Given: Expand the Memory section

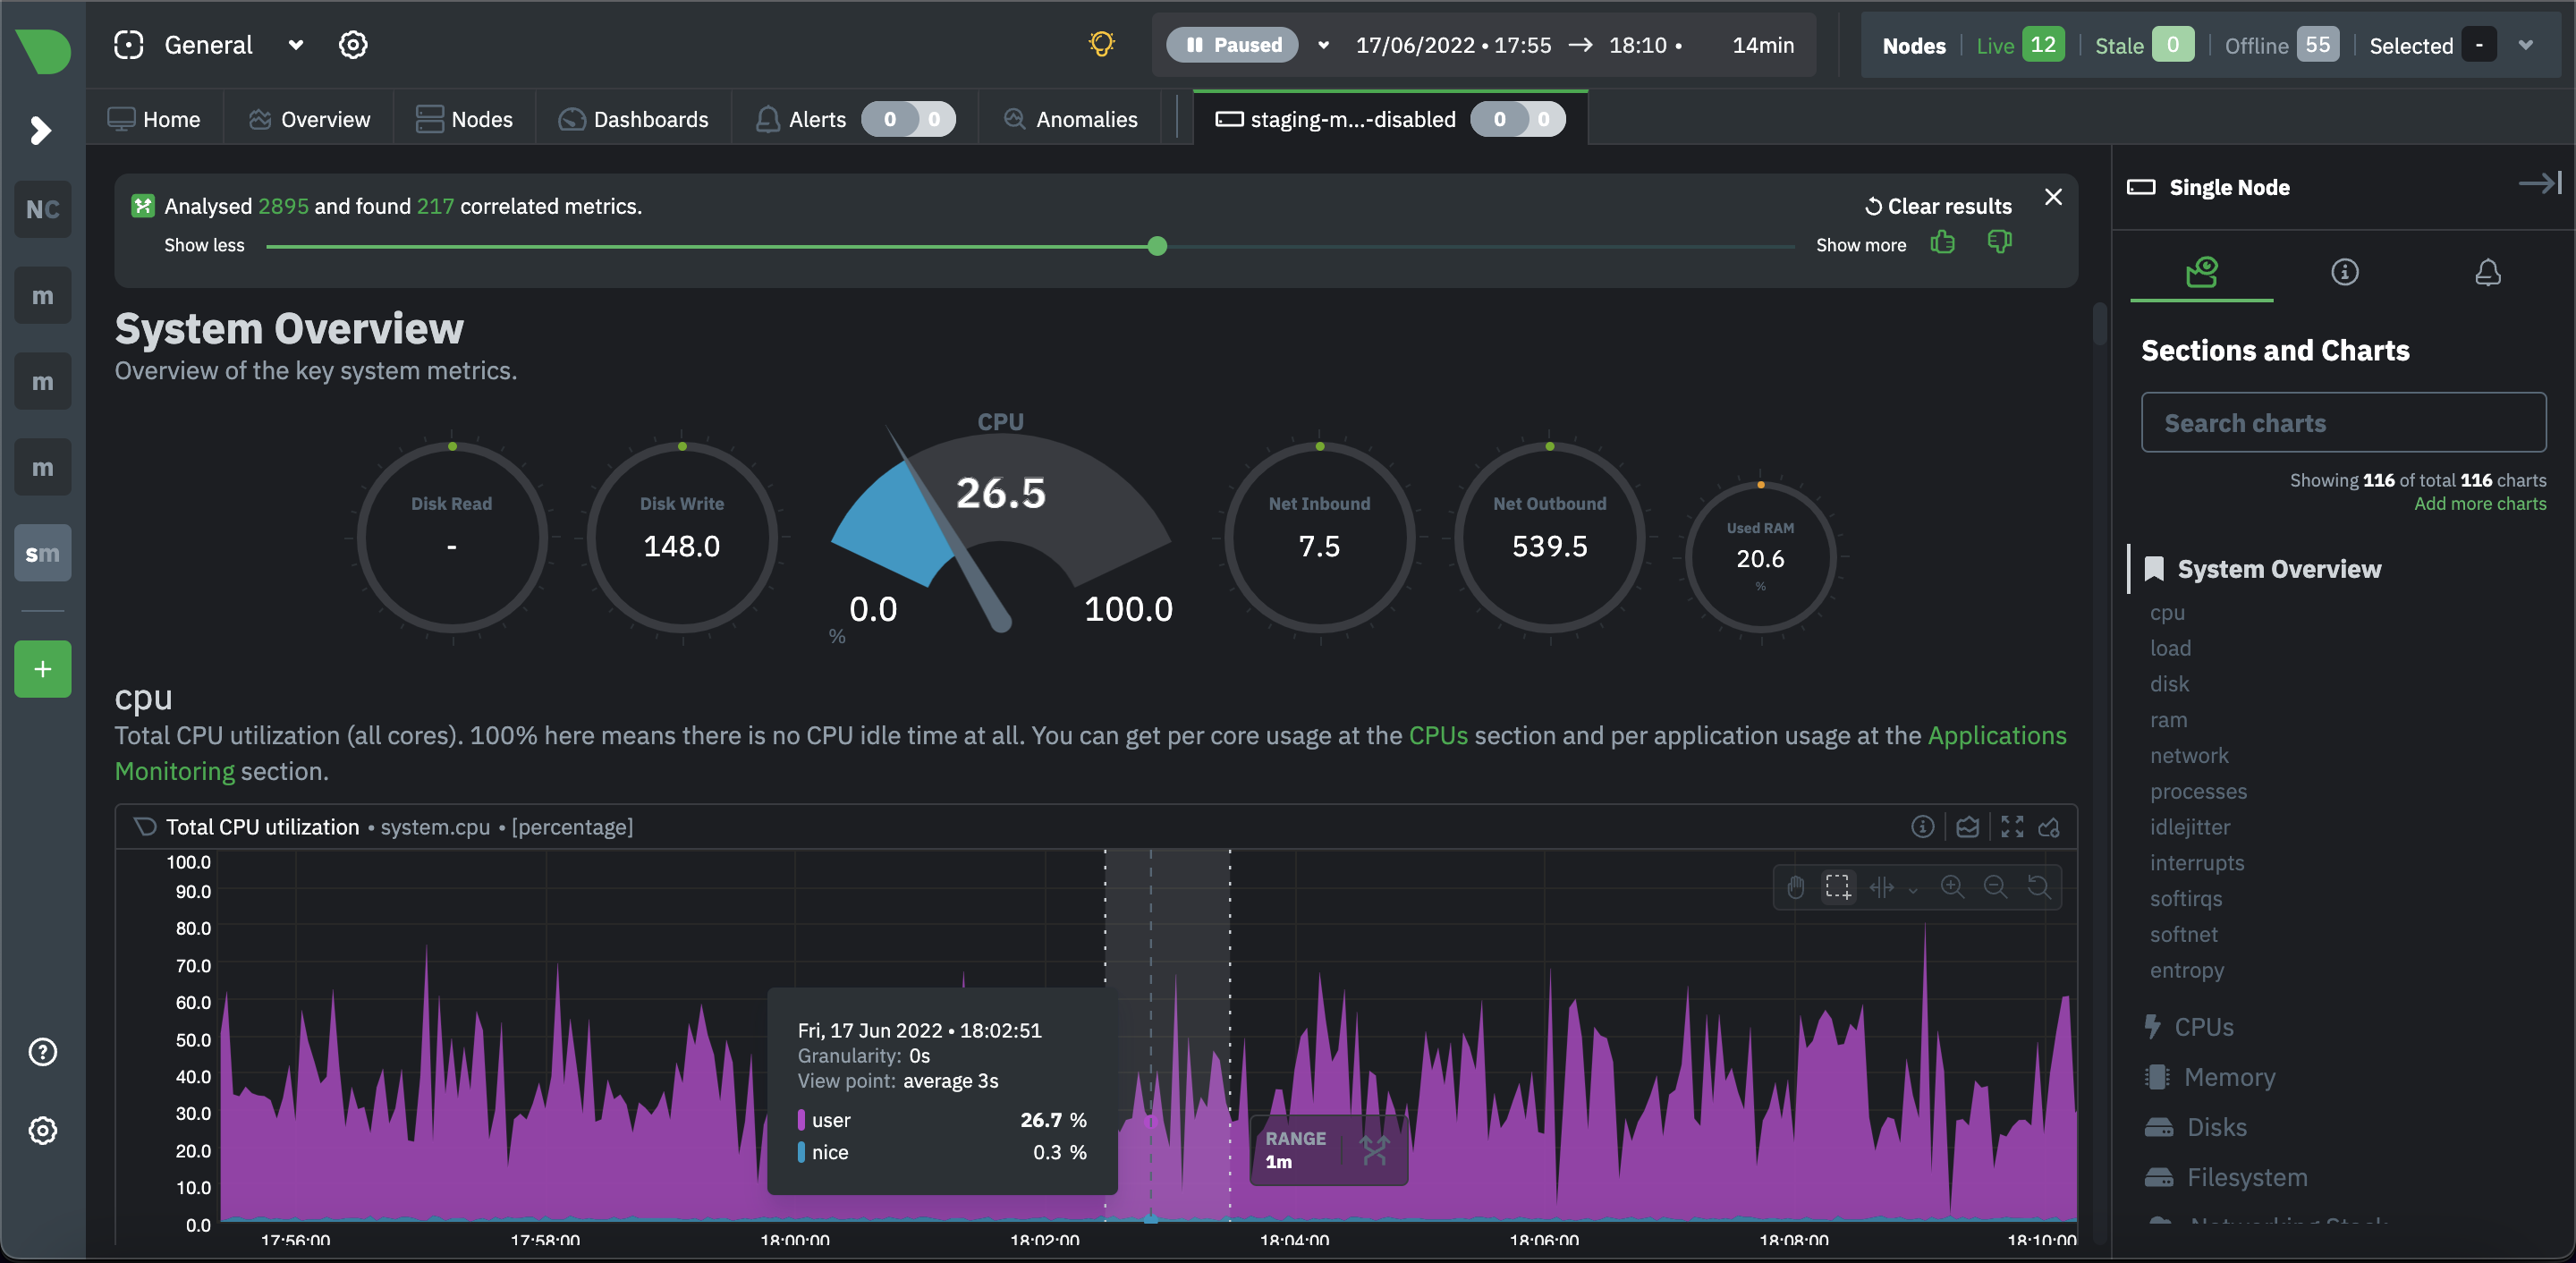Looking at the screenshot, I should pos(2209,1077).
